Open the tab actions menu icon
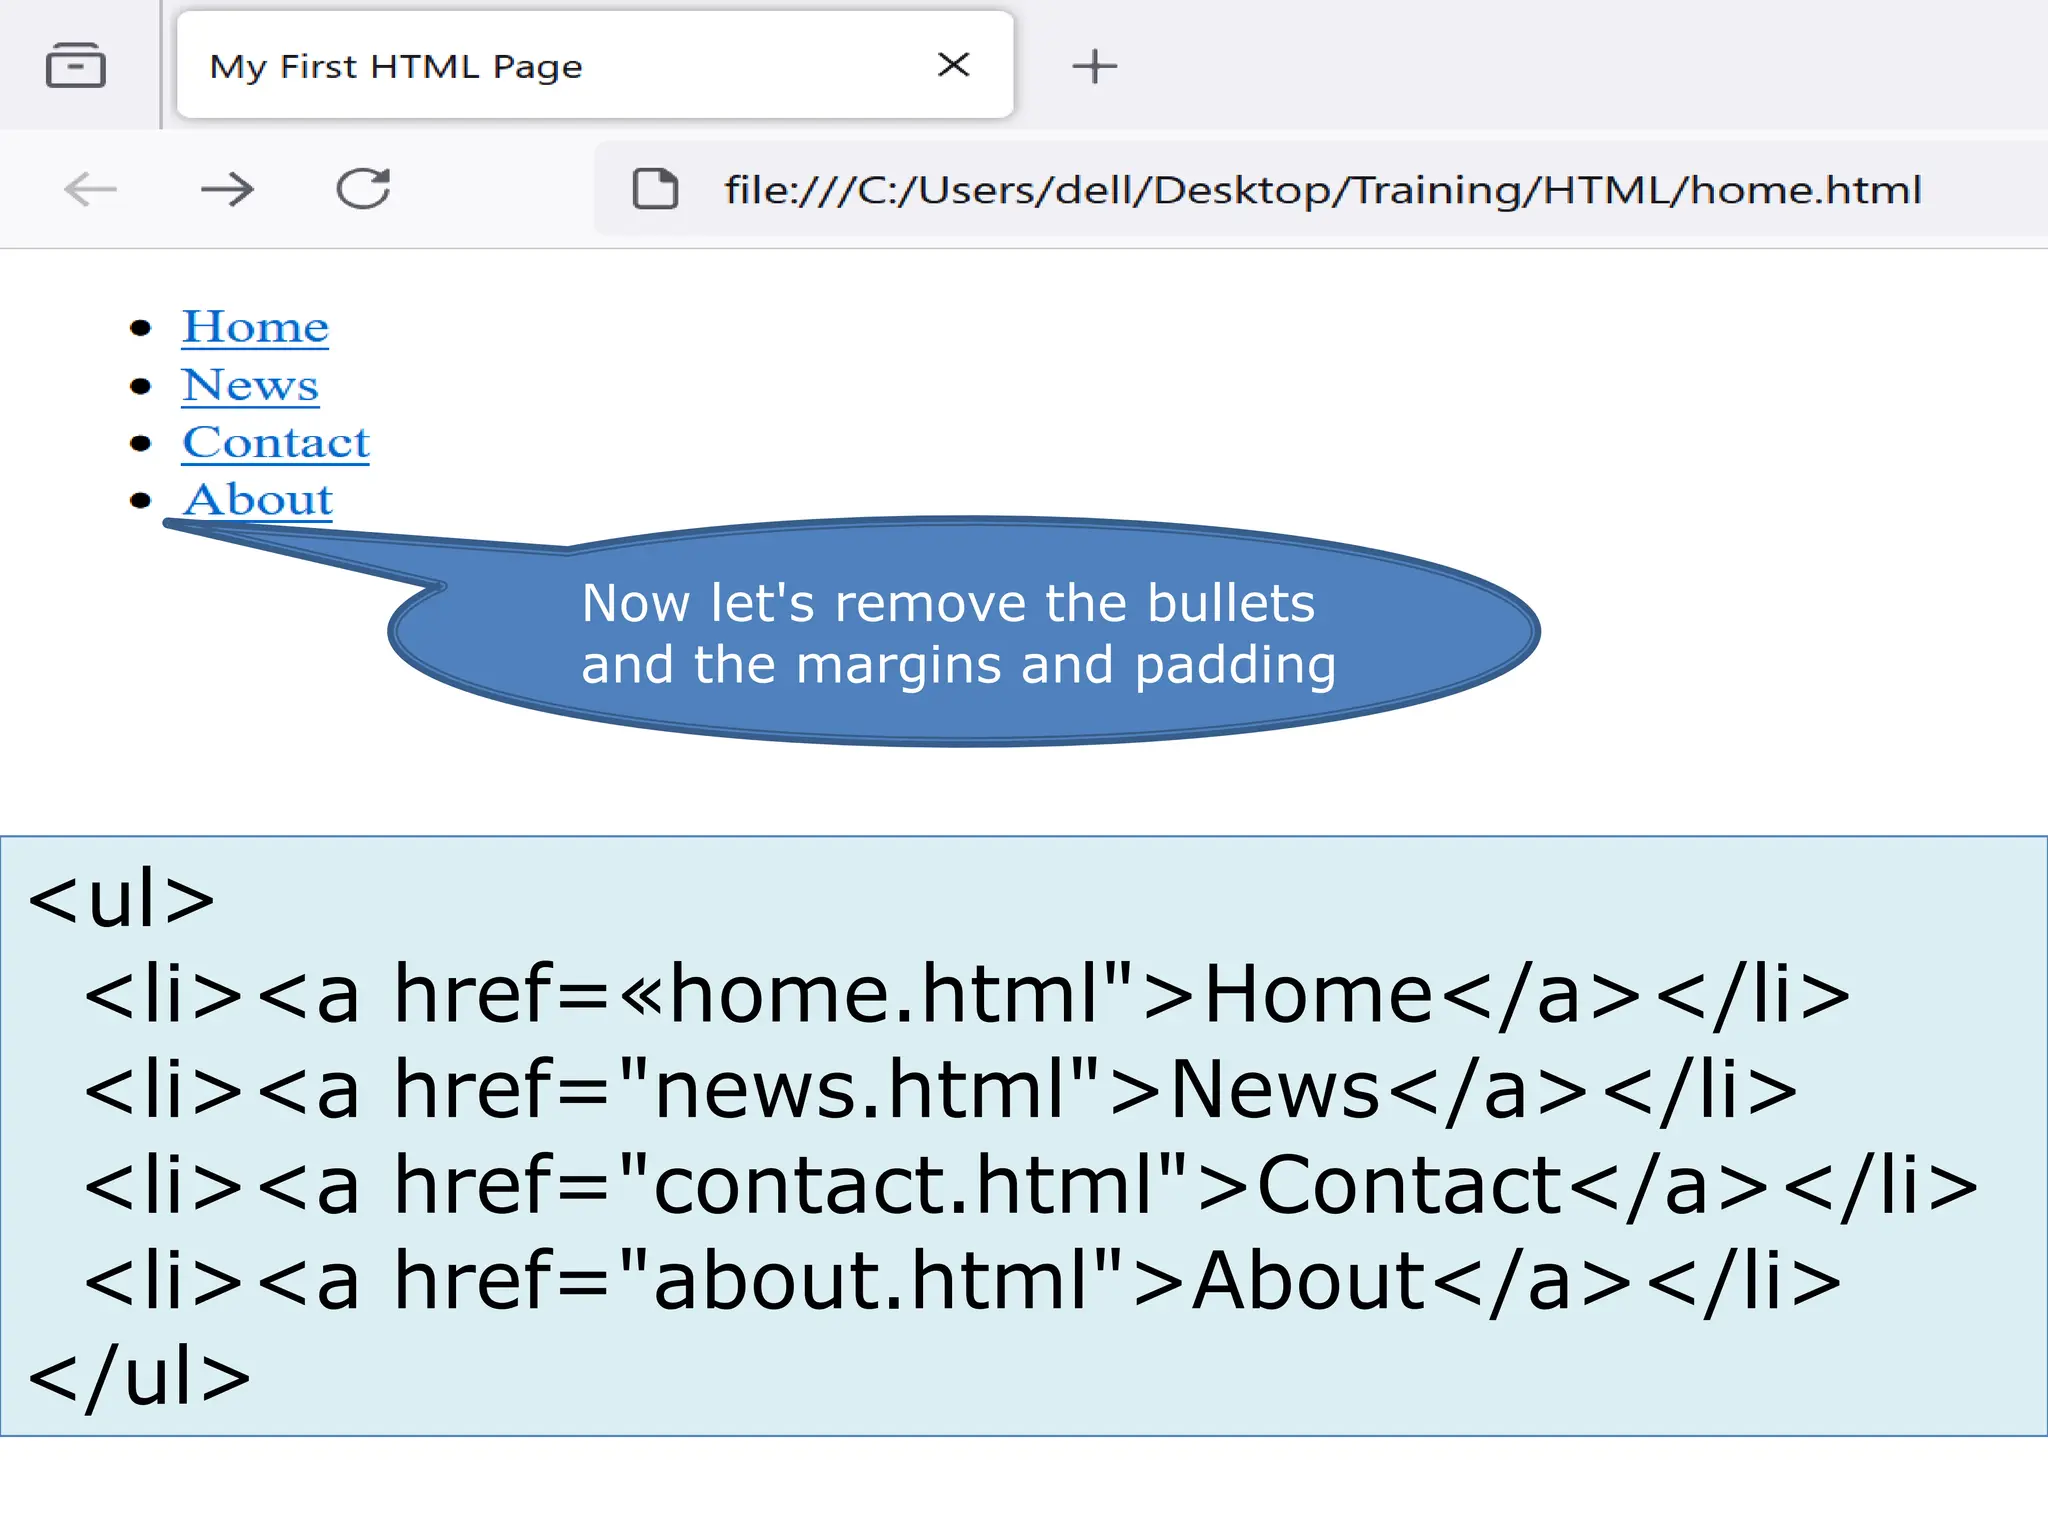 coord(75,66)
